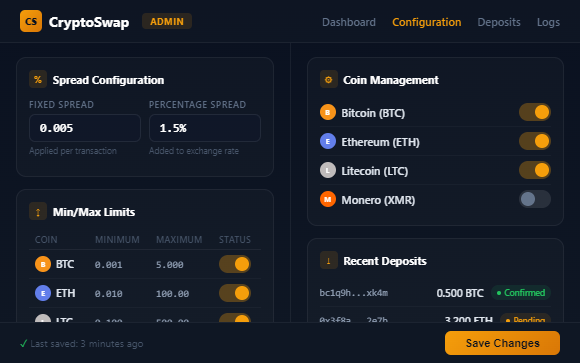Click ETH maximum value 100.00
This screenshot has height=363, width=580.
(x=172, y=293)
